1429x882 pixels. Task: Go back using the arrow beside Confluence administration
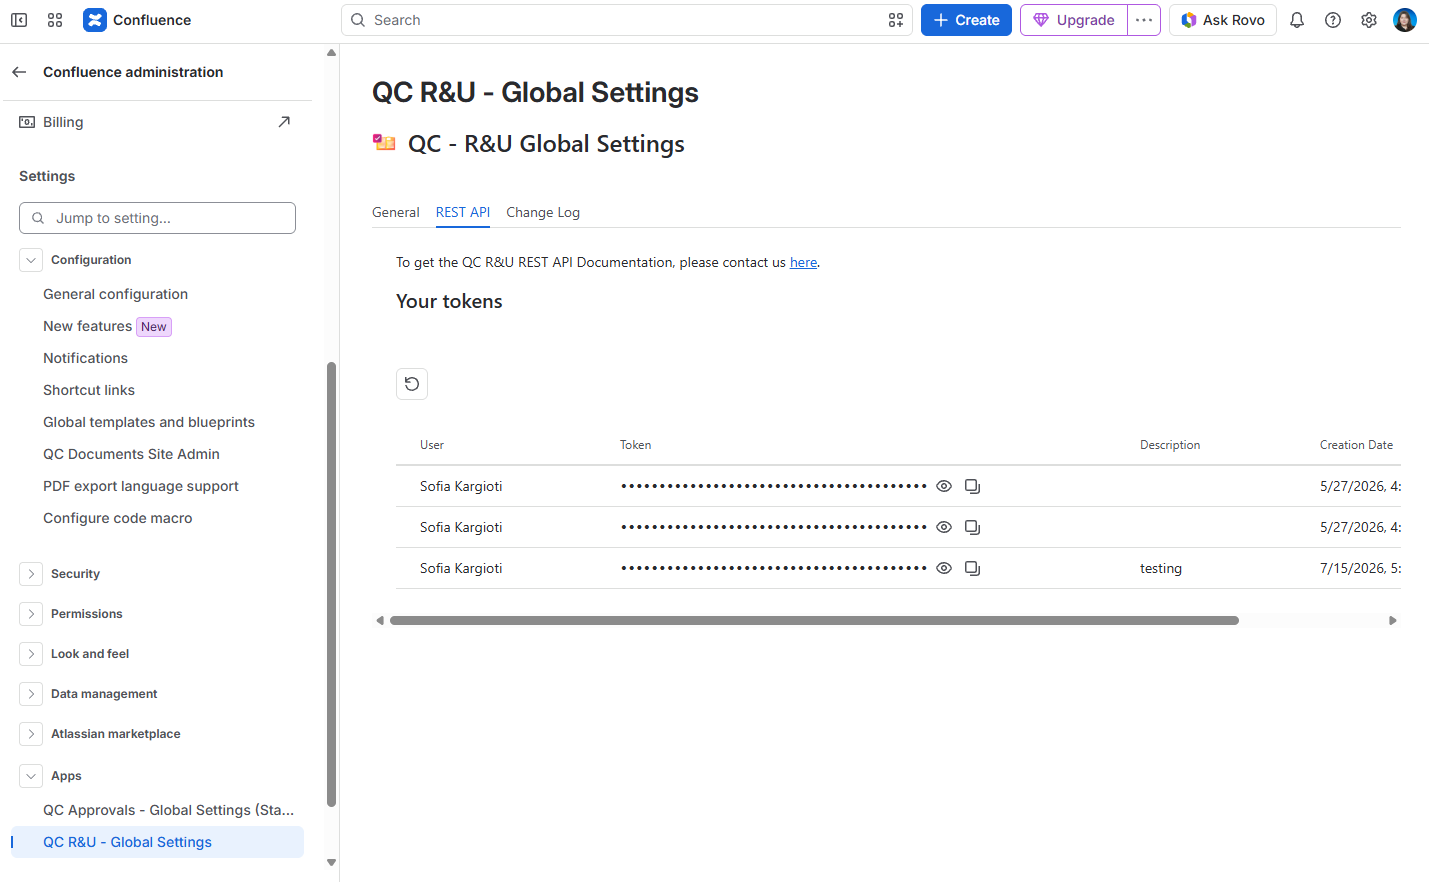tap(19, 72)
